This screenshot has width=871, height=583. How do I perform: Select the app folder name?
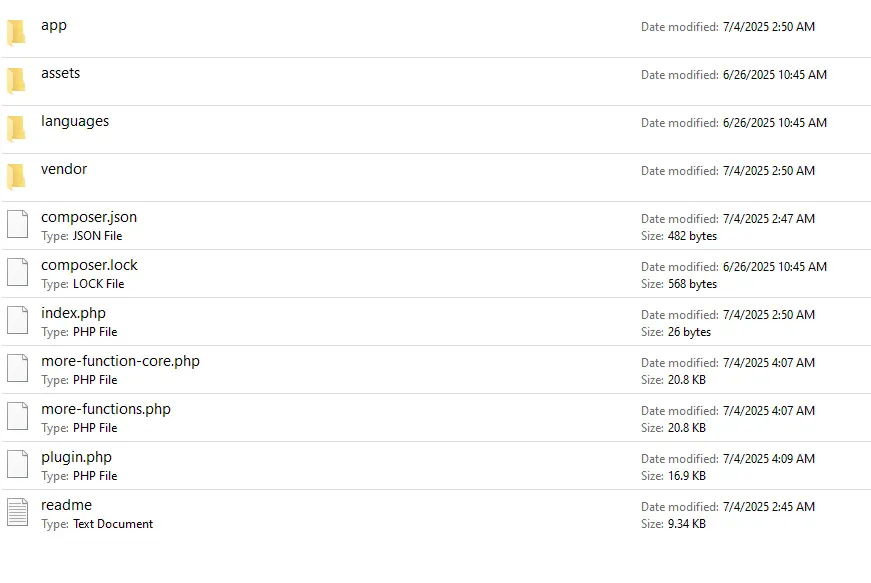point(54,25)
